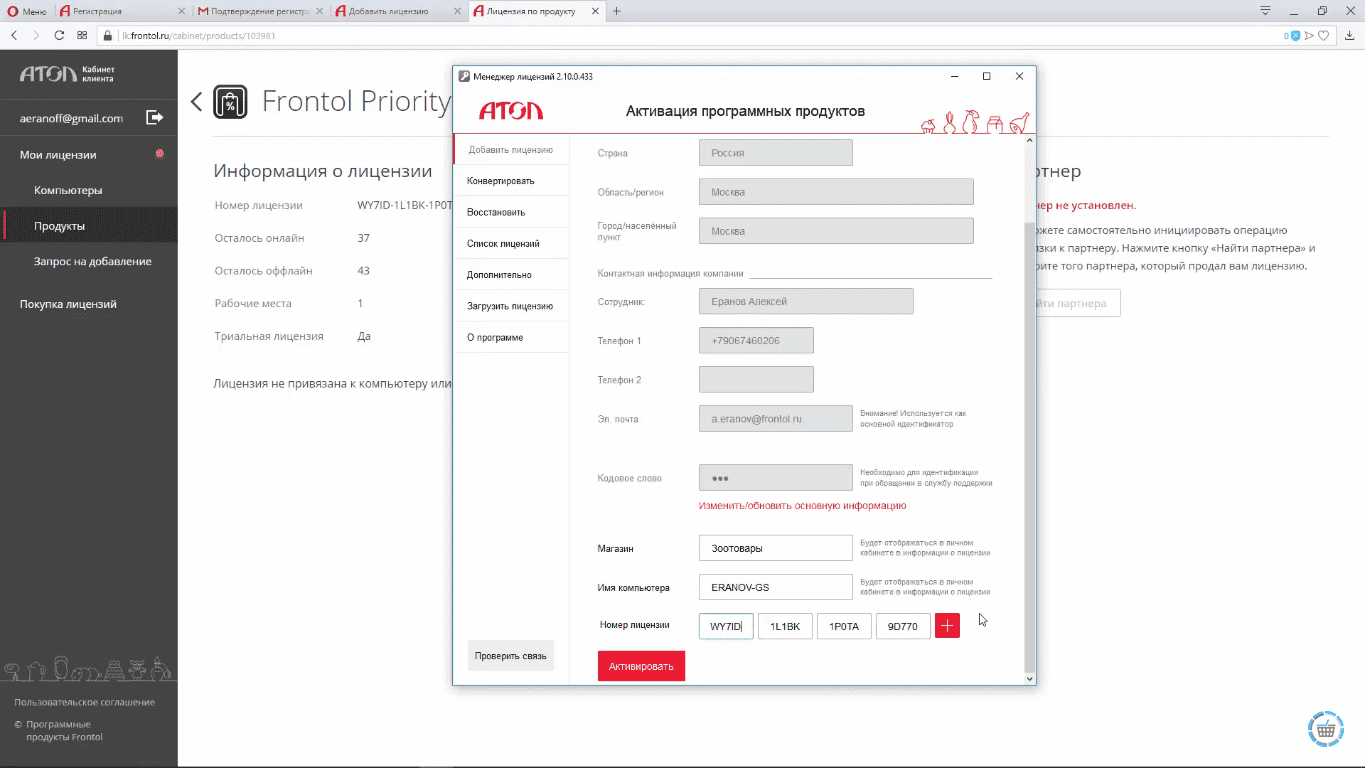
Task: Click the red Активировать button
Action: coord(641,666)
